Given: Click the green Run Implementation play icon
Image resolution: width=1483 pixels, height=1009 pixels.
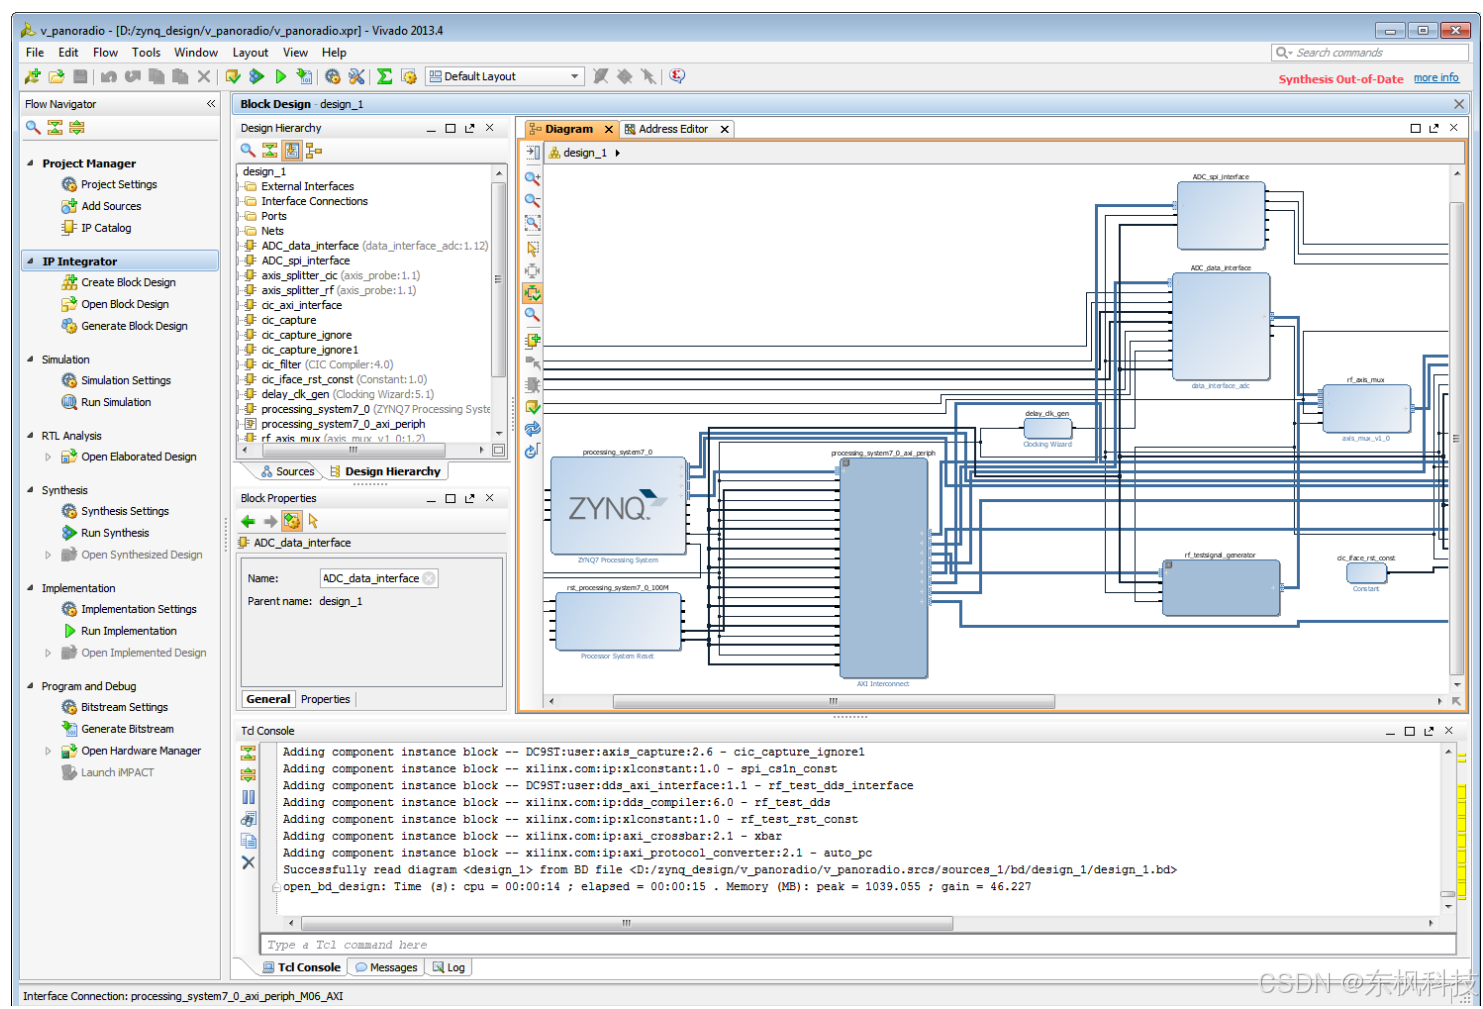Looking at the screenshot, I should click(x=281, y=76).
